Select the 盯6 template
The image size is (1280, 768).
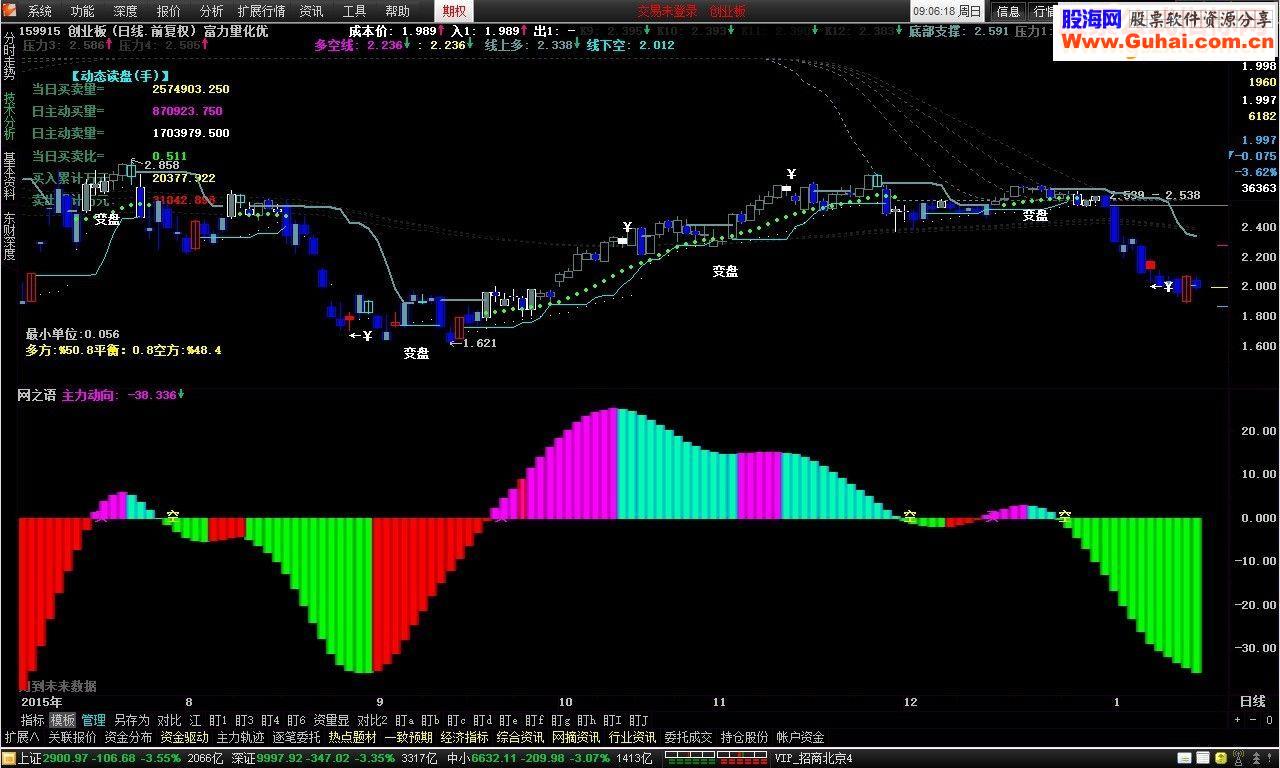(296, 720)
